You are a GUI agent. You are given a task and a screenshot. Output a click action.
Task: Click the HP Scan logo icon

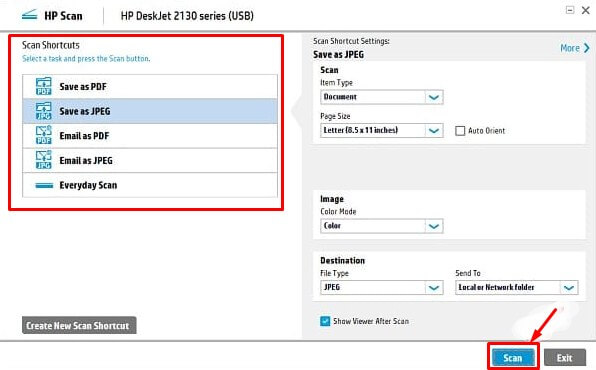point(30,16)
